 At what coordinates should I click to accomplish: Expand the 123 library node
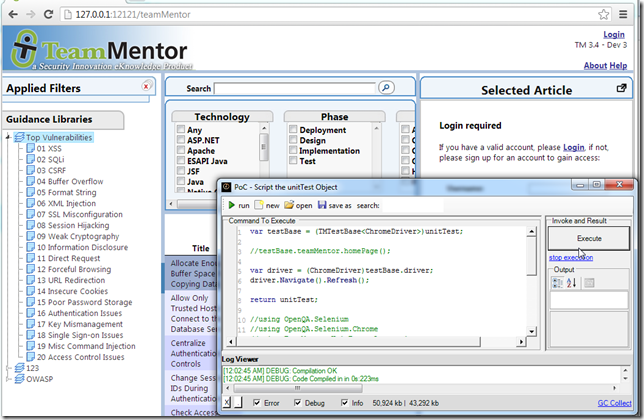8,368
